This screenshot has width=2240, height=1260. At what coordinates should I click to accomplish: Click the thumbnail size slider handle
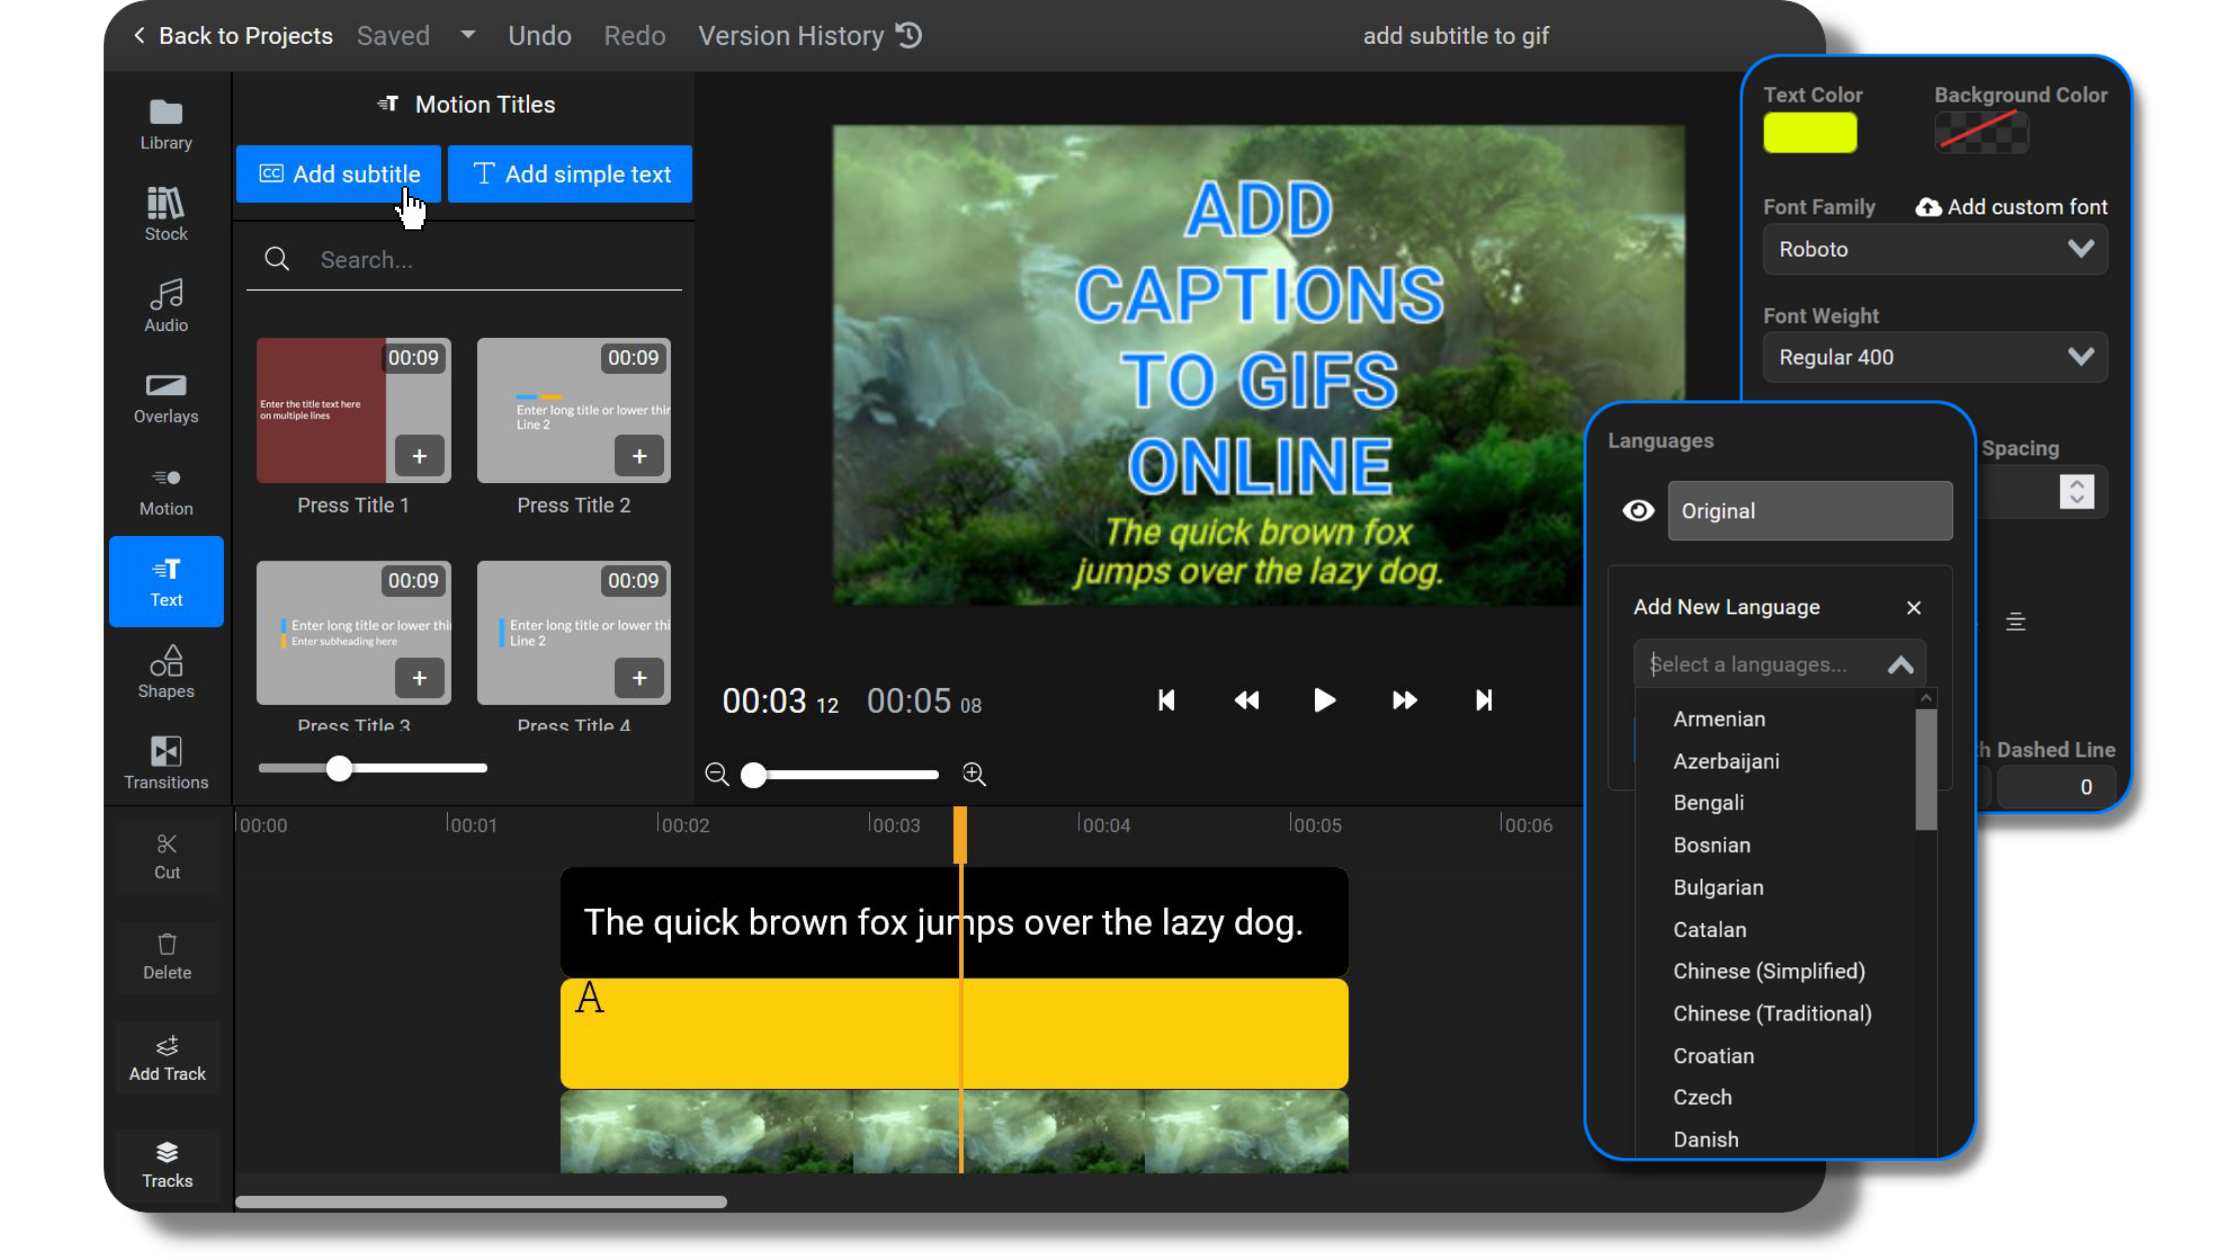click(x=339, y=768)
